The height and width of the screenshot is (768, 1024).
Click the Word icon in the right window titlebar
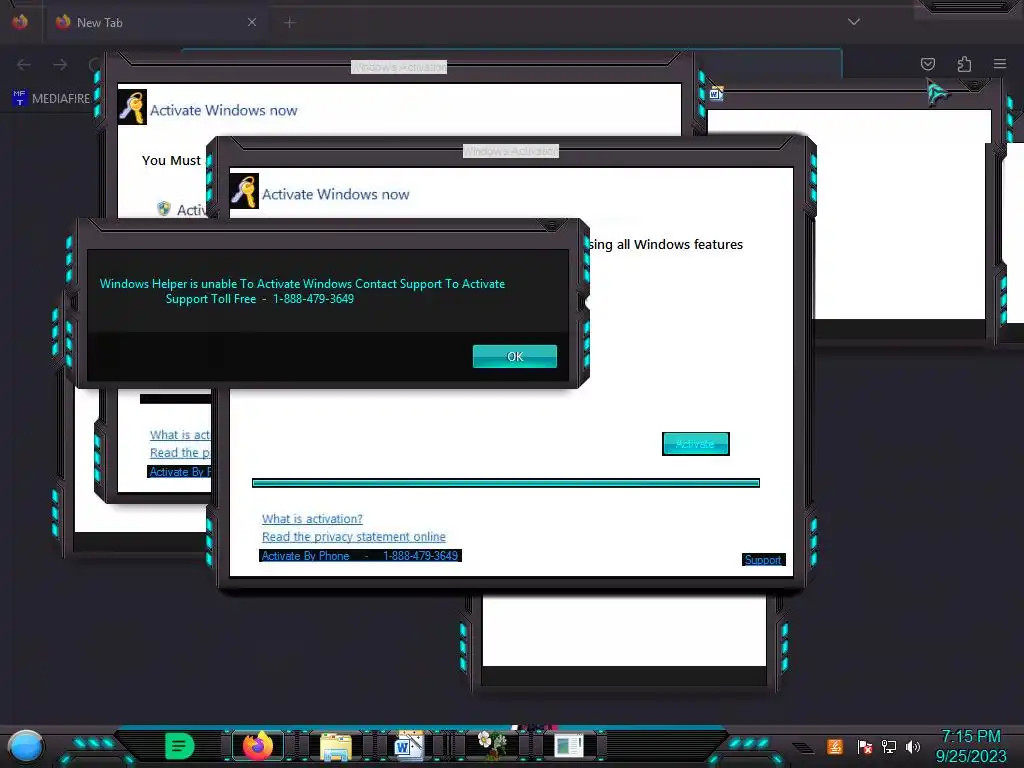click(x=716, y=93)
